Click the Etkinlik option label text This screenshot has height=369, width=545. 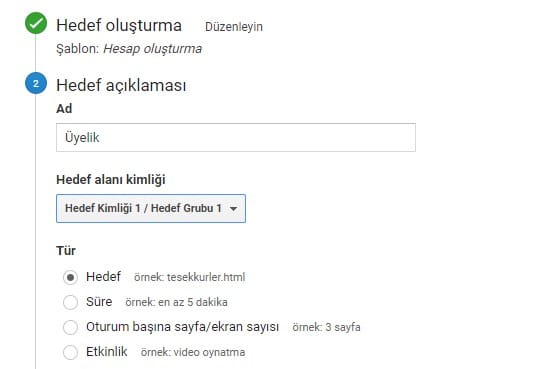[107, 352]
